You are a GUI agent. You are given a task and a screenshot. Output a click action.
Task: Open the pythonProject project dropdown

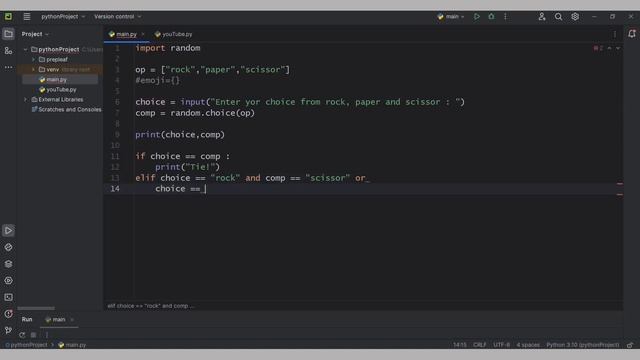pos(63,17)
